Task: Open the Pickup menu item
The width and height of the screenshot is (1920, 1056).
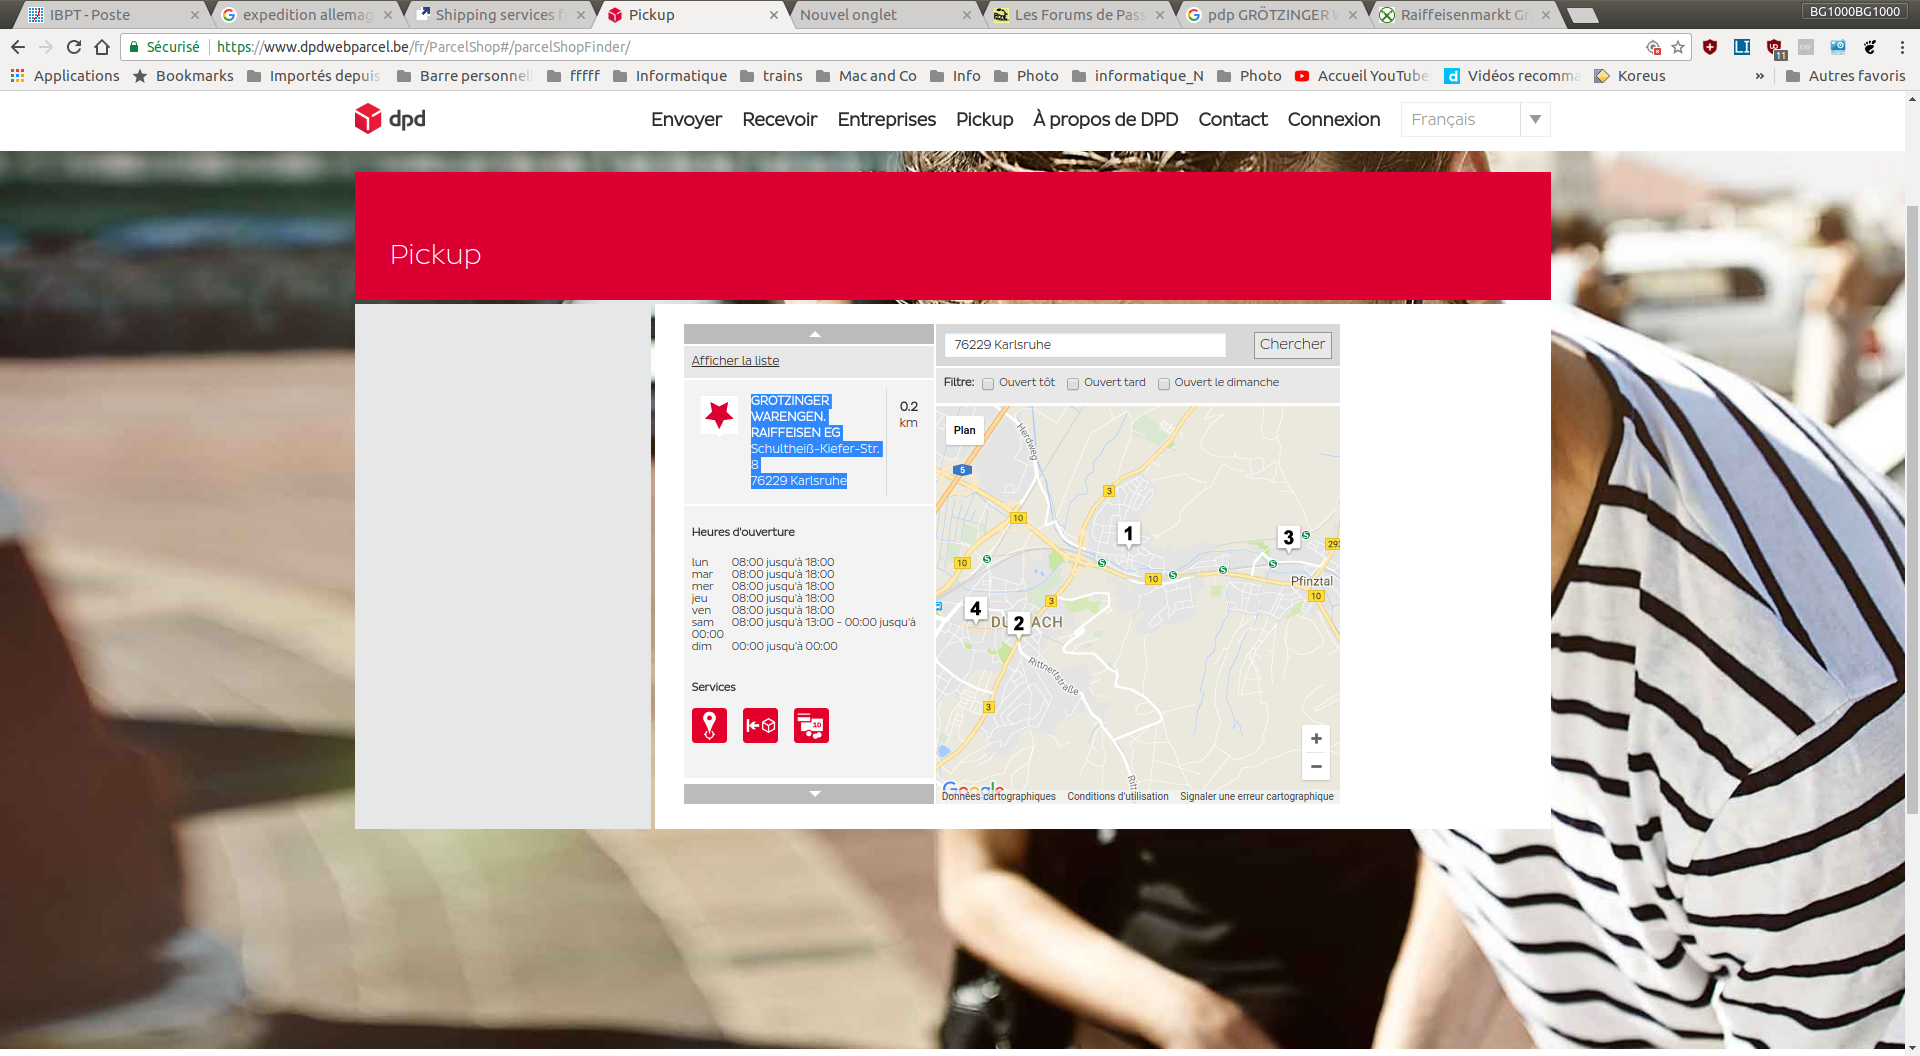Action: 985,119
